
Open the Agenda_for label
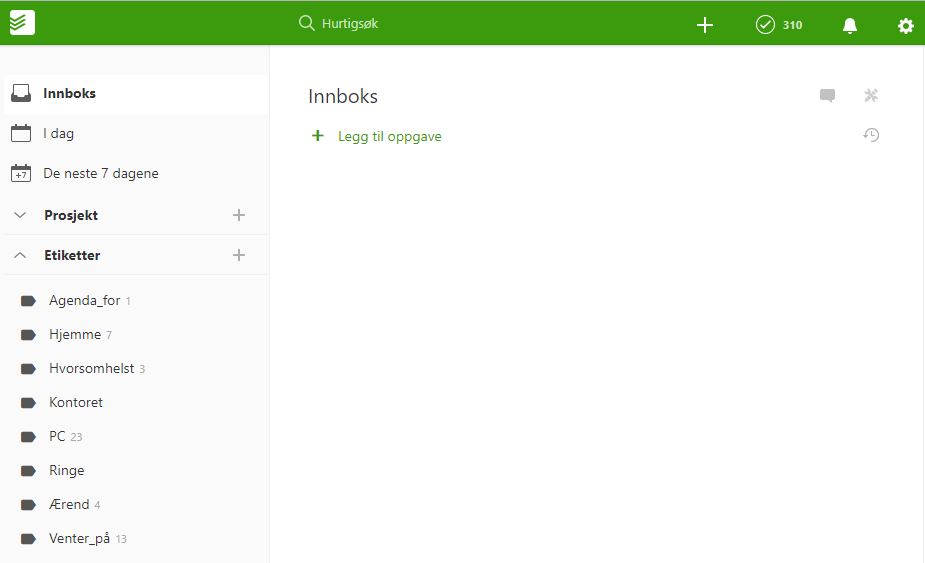coord(84,300)
